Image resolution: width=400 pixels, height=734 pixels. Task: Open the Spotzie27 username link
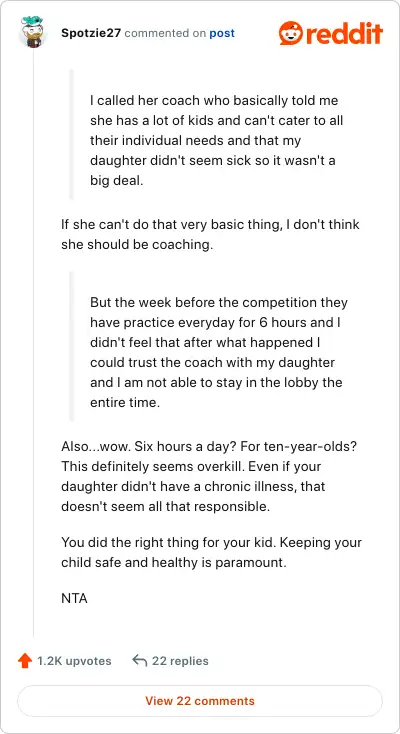tap(91, 33)
